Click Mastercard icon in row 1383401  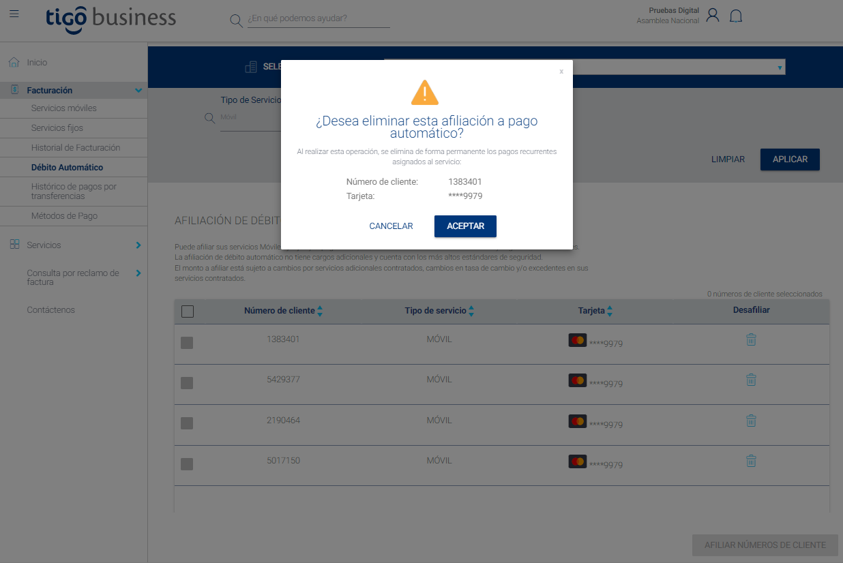coord(577,340)
